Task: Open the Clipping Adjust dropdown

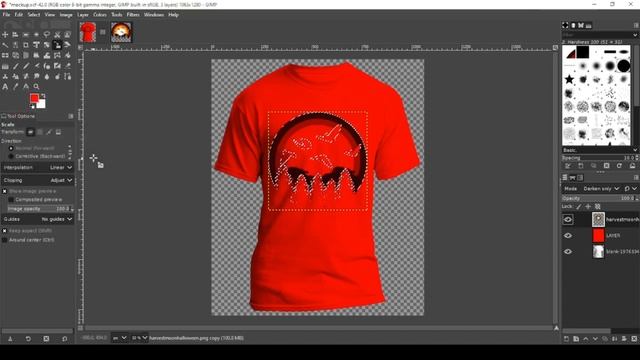Action: coord(38,180)
